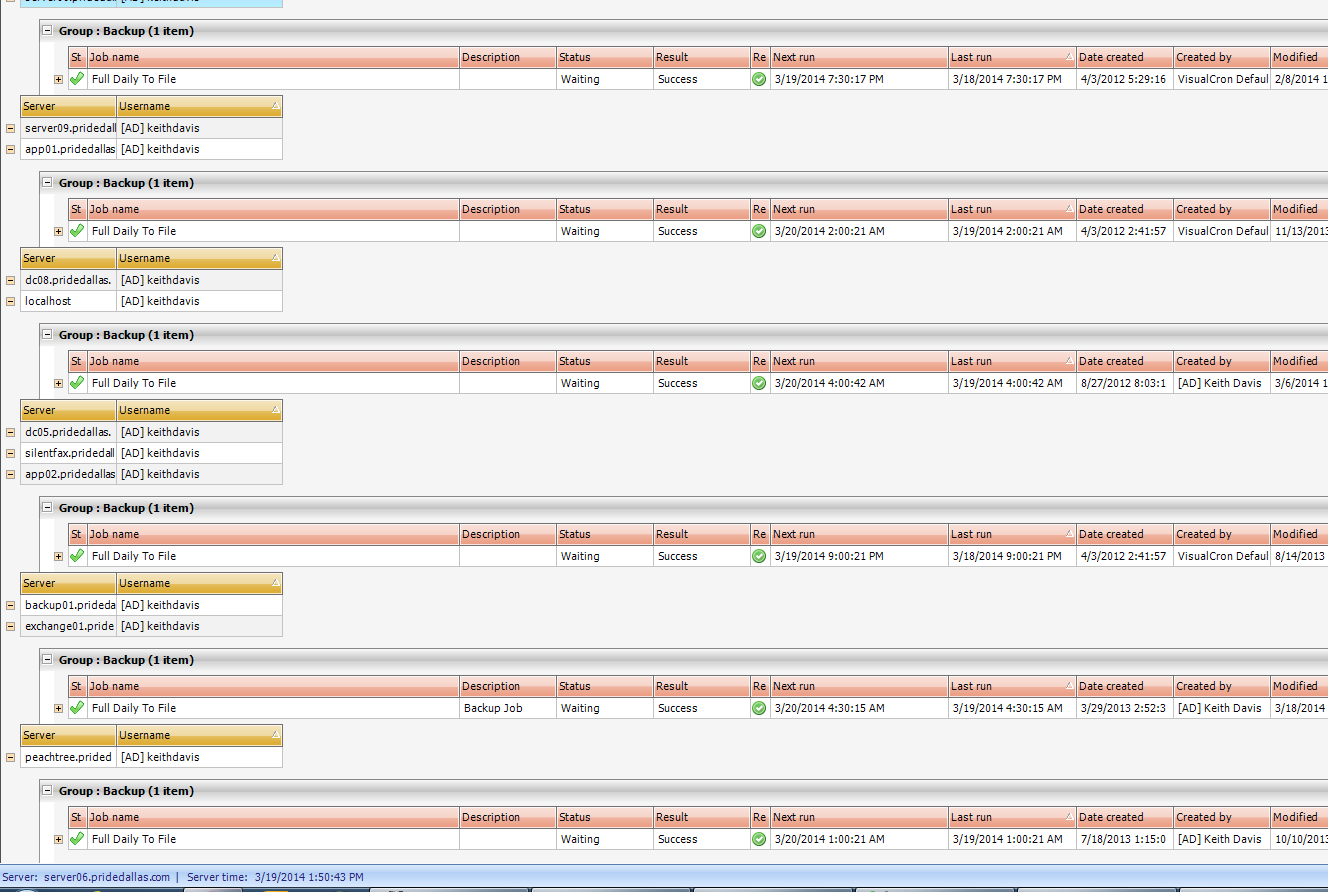The width and height of the screenshot is (1328, 892).
Task: Sort by Username column above the peachtree row
Action: click(198, 735)
